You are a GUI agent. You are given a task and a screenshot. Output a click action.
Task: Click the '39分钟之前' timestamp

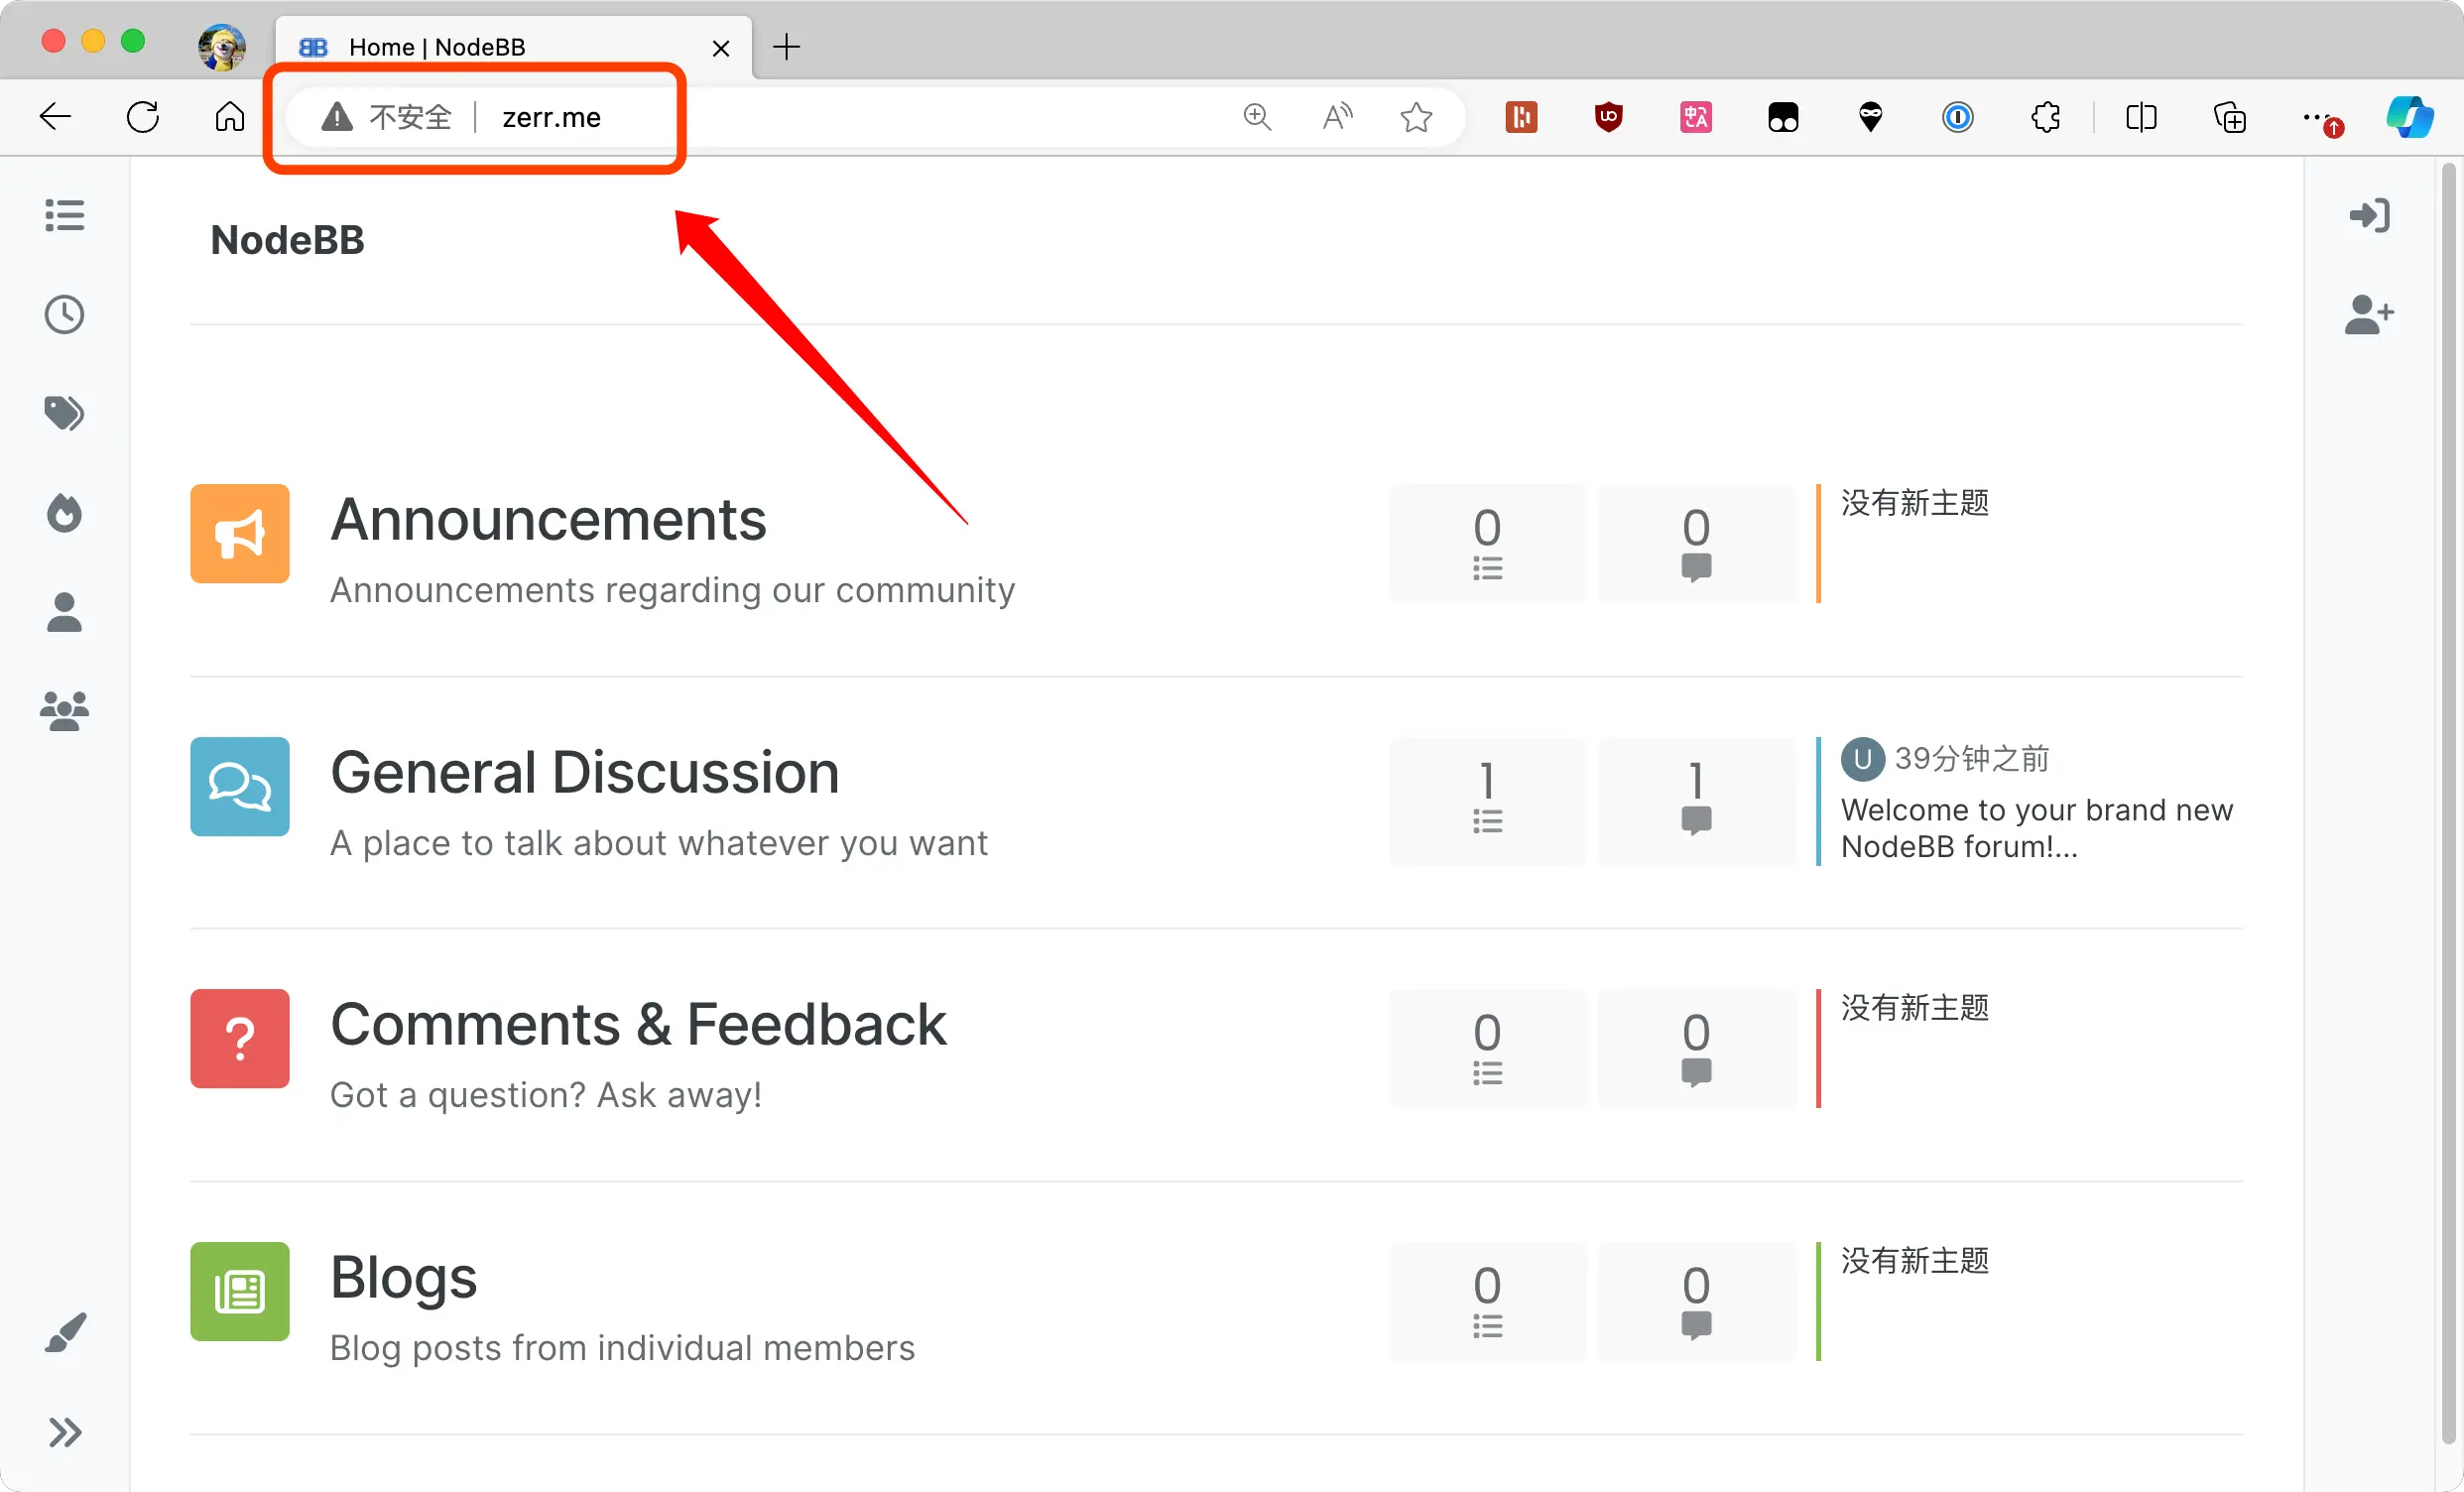pos(1972,759)
